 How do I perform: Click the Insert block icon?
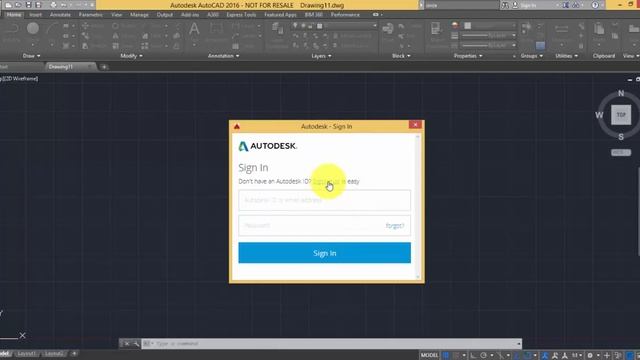(x=388, y=29)
